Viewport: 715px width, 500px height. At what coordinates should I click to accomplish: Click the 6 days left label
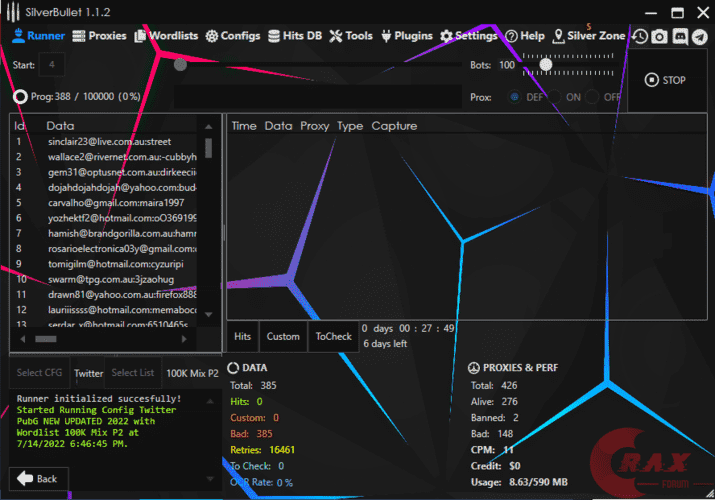click(x=385, y=344)
